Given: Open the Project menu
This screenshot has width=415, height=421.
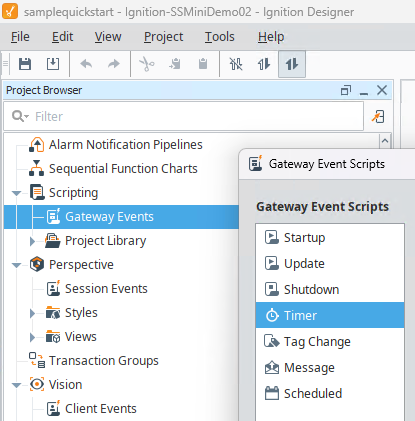Looking at the screenshot, I should [163, 37].
